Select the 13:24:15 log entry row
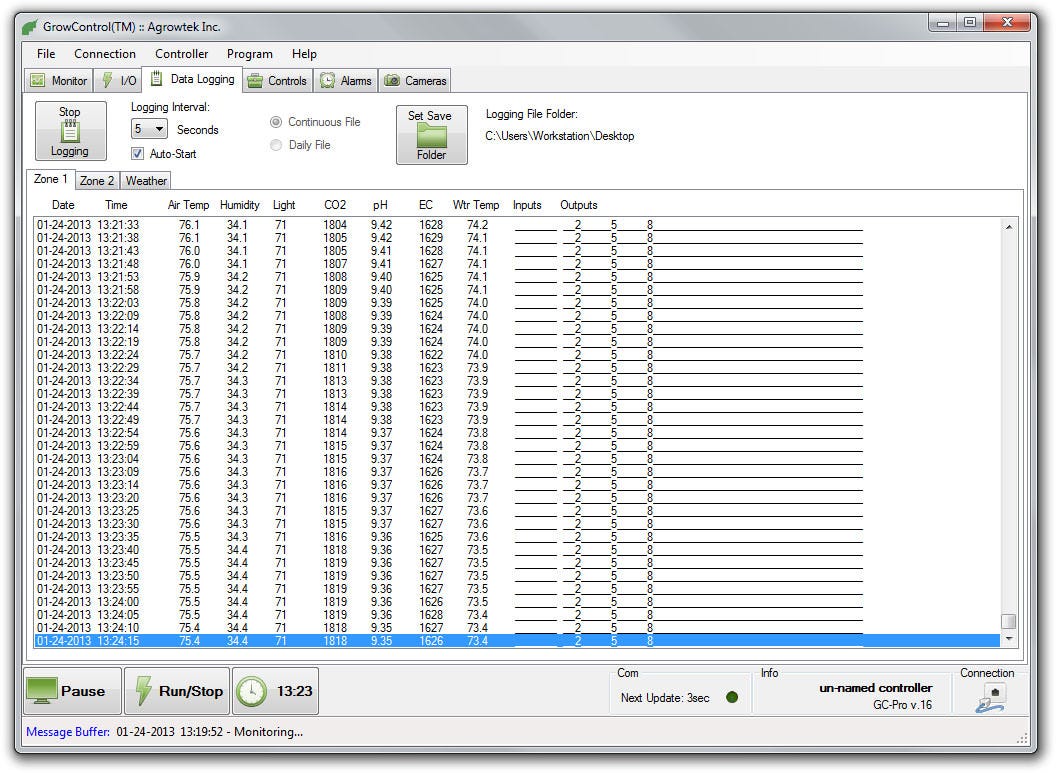The image size is (1056, 773). [400, 641]
